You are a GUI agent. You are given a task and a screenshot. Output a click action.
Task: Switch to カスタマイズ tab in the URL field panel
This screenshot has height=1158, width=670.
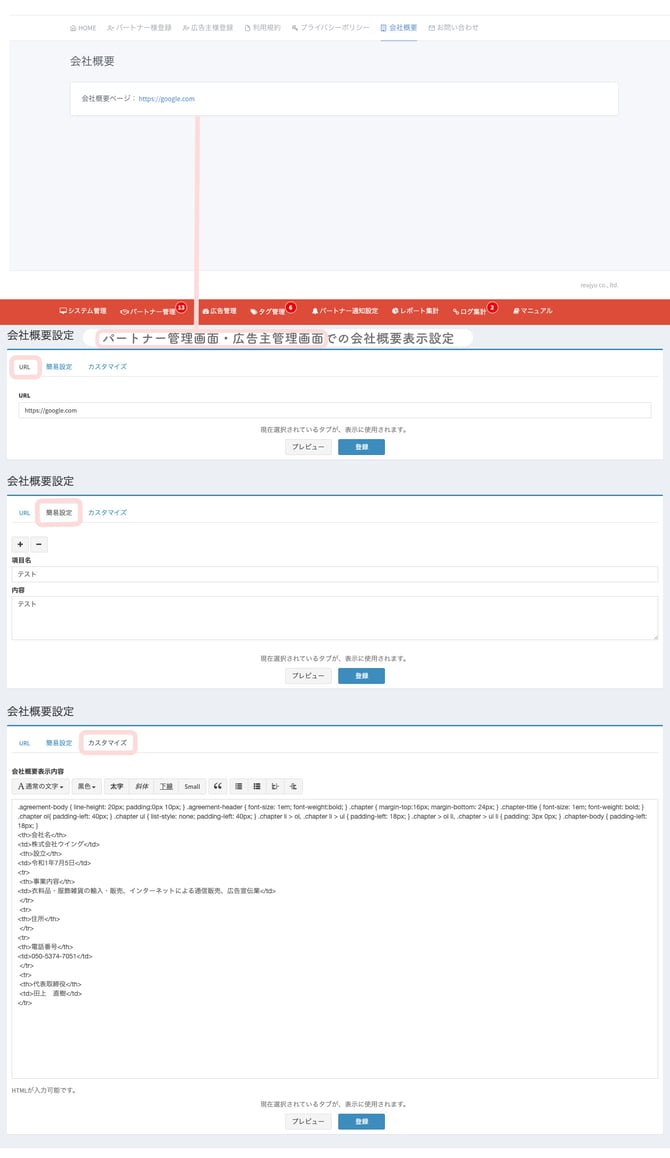point(107,367)
